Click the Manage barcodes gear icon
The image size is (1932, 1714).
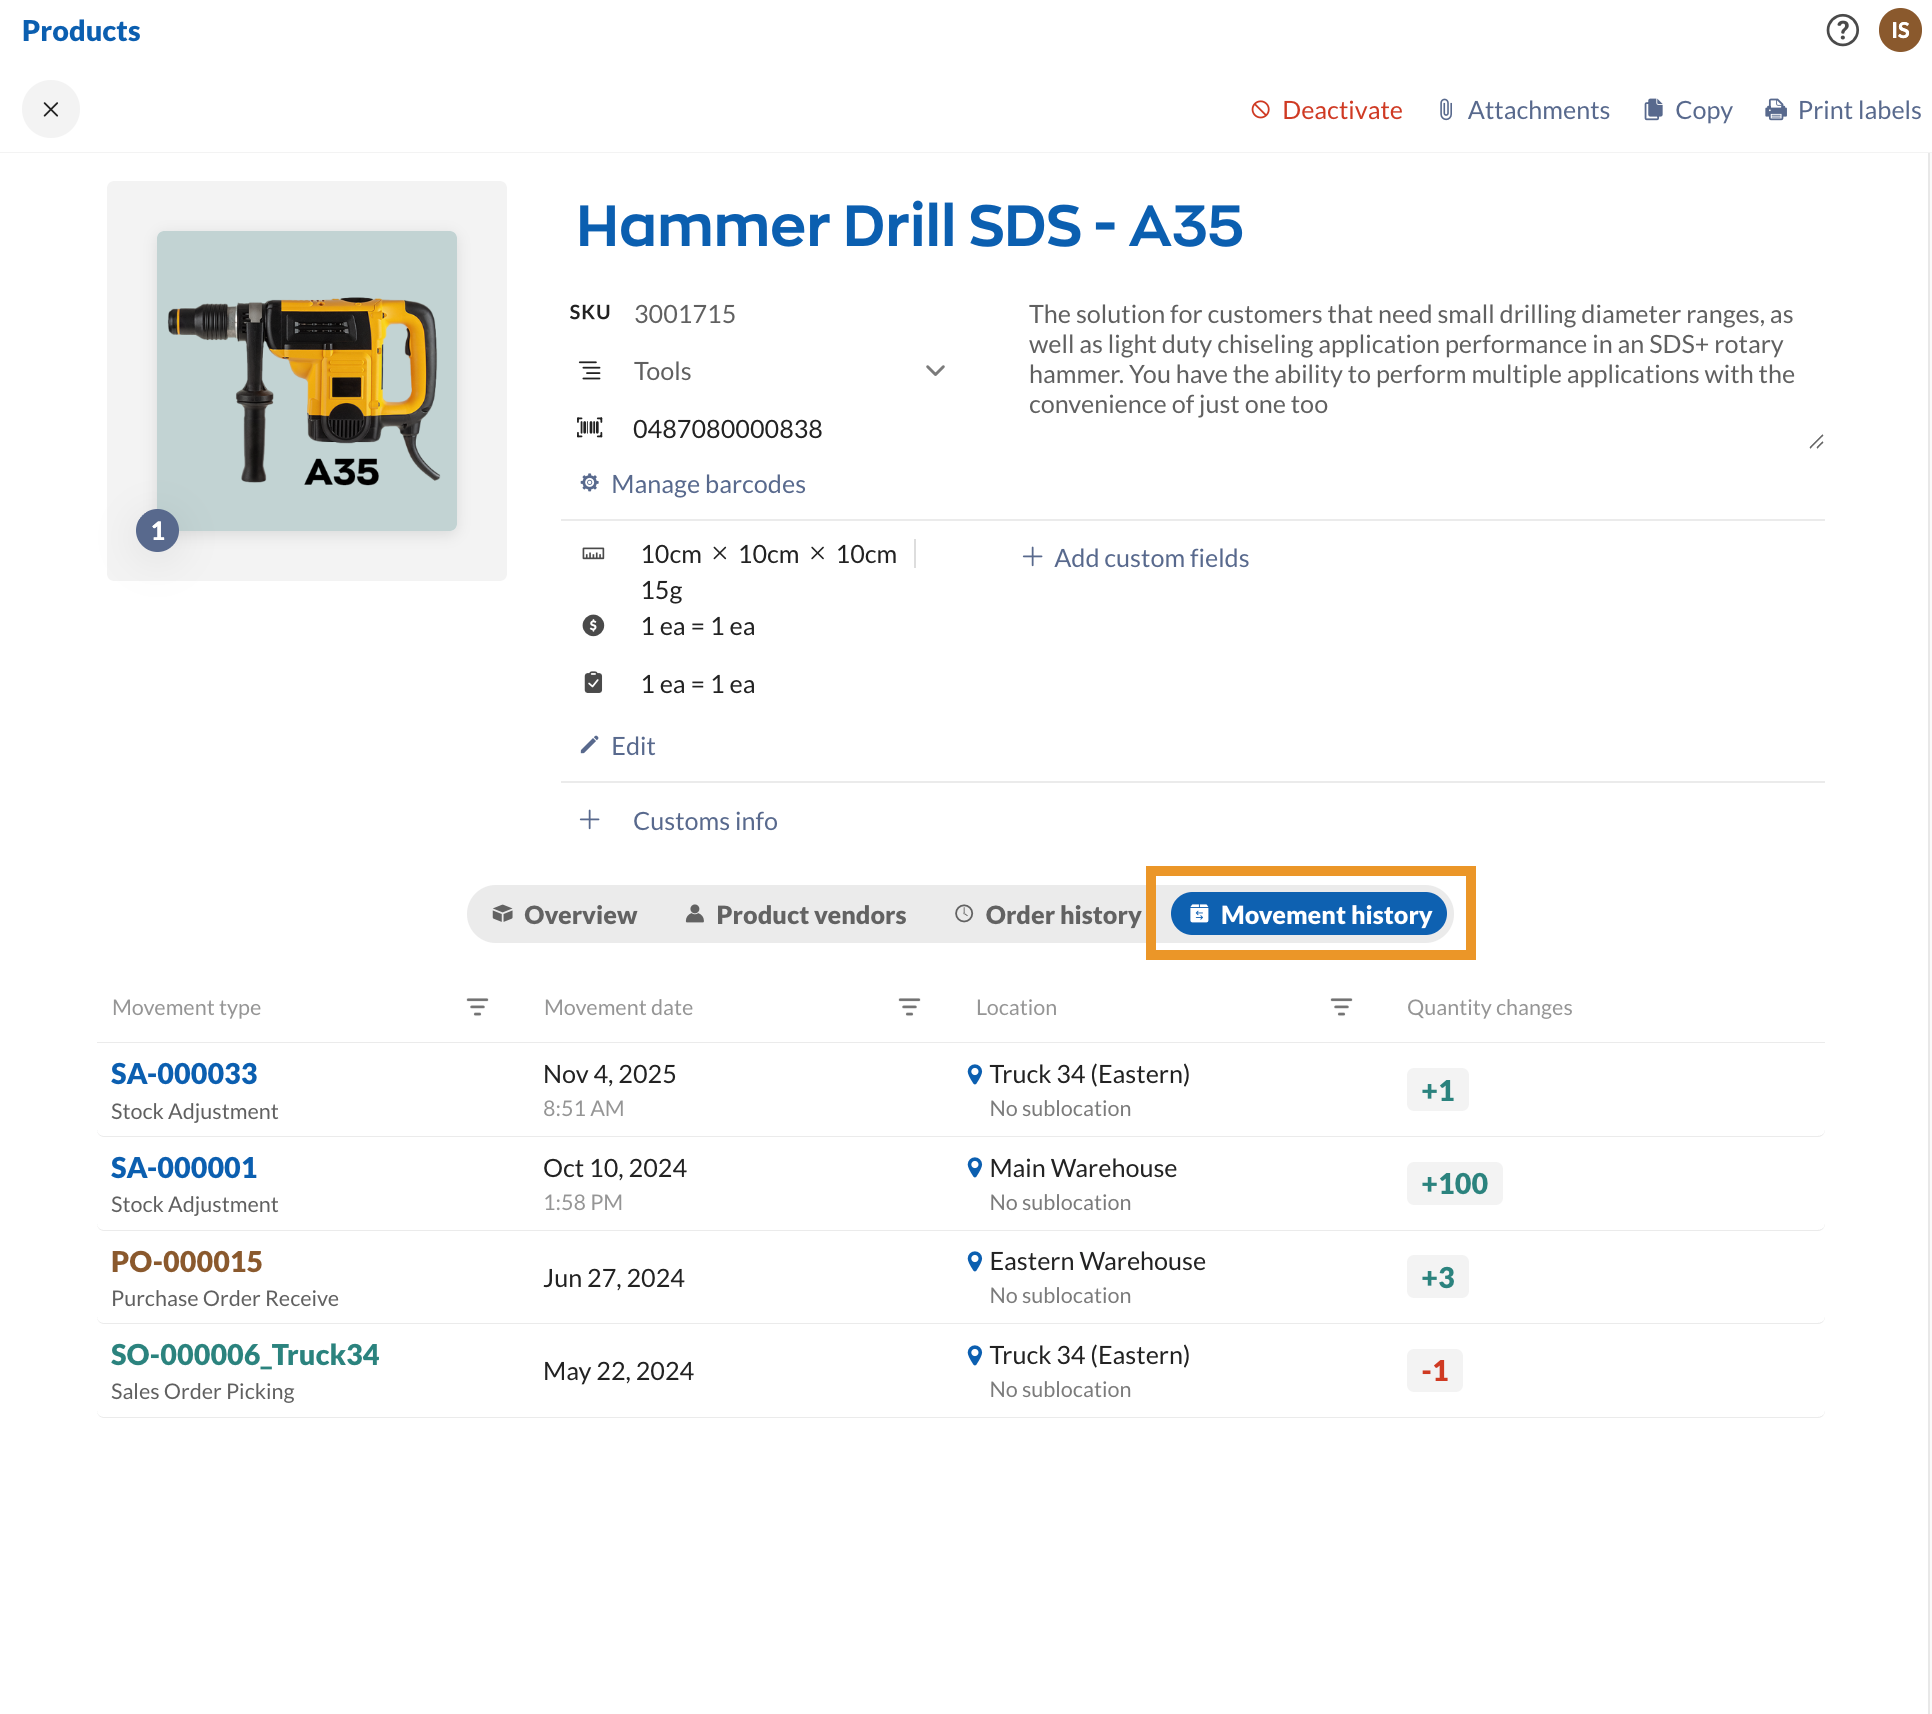(x=590, y=483)
